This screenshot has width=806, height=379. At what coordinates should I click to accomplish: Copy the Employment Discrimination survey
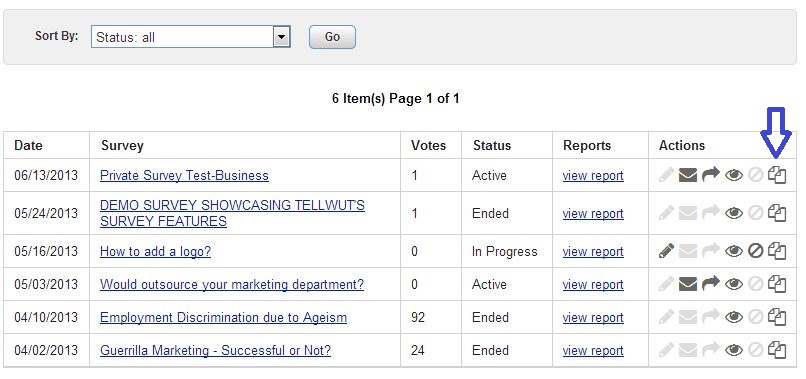[777, 317]
